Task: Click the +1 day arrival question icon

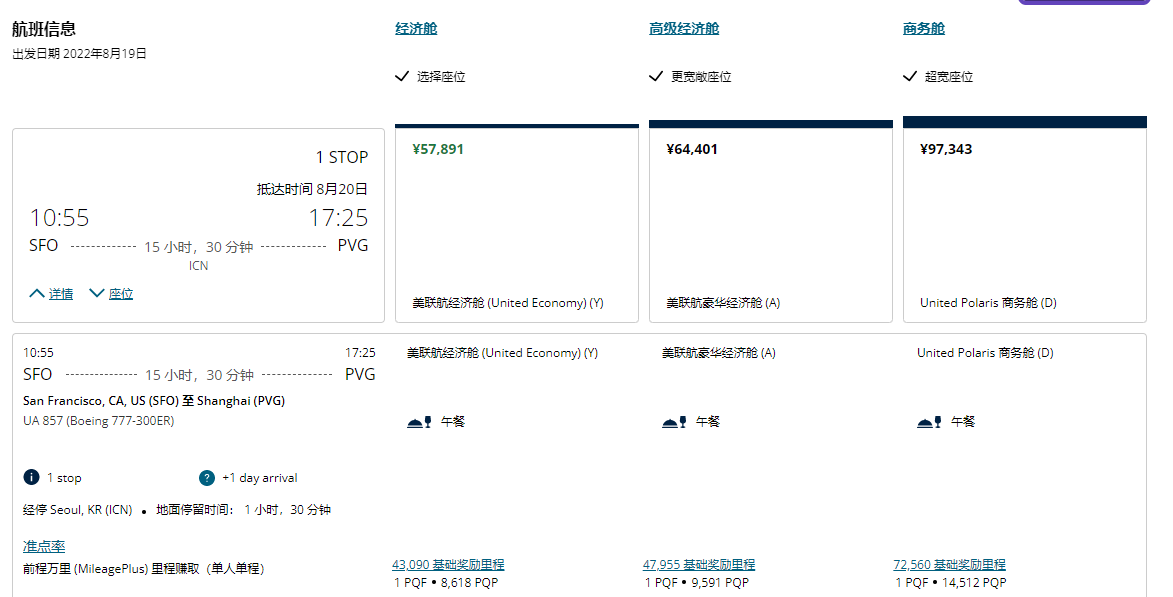Action: 207,478
